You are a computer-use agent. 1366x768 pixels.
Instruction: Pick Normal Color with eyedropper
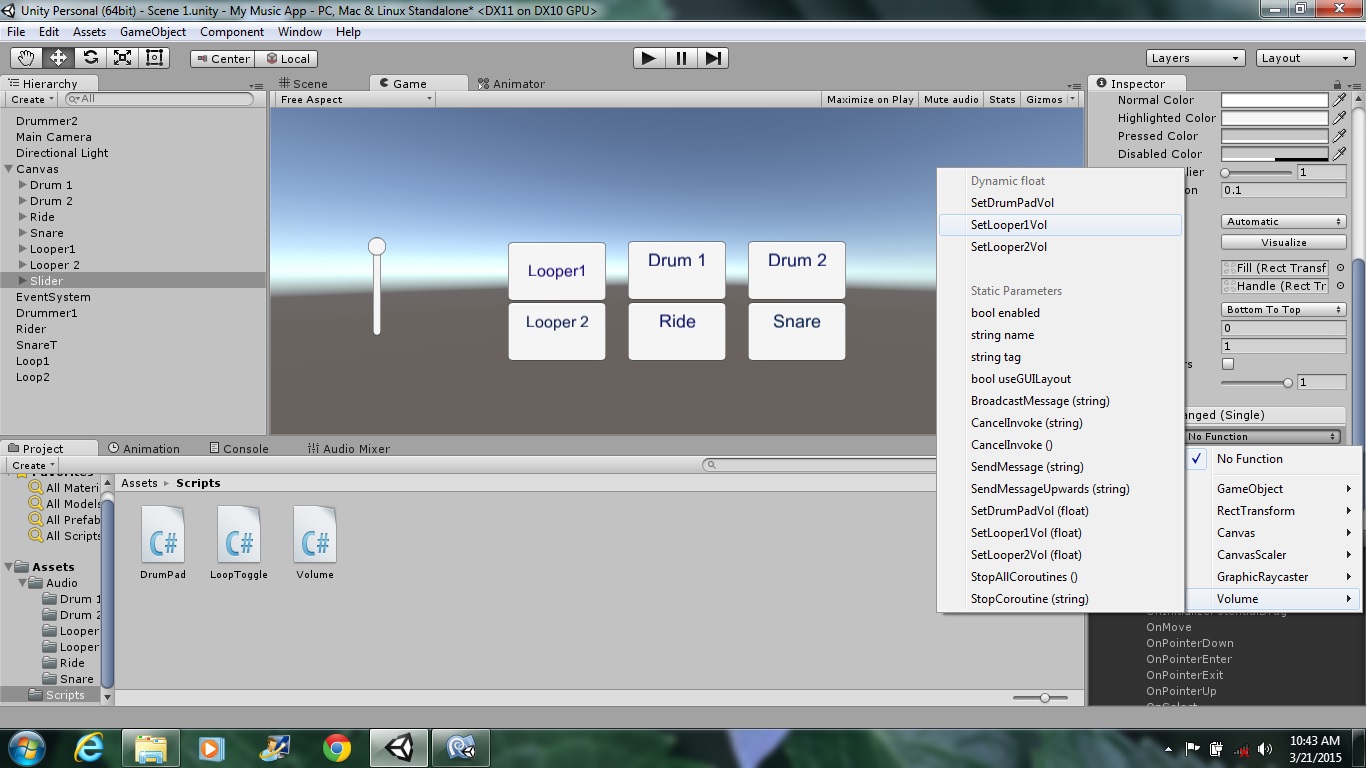[x=1339, y=100]
